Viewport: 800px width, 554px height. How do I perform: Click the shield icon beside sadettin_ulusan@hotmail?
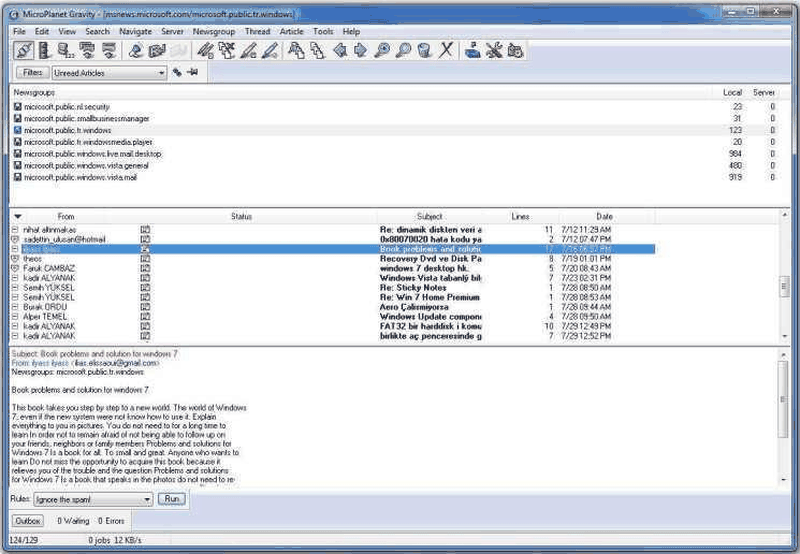click(x=15, y=239)
